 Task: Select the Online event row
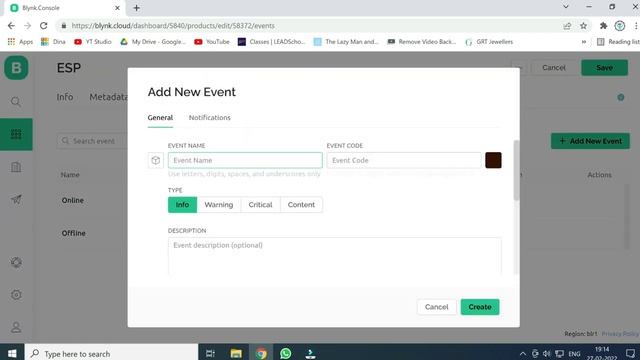coord(73,200)
